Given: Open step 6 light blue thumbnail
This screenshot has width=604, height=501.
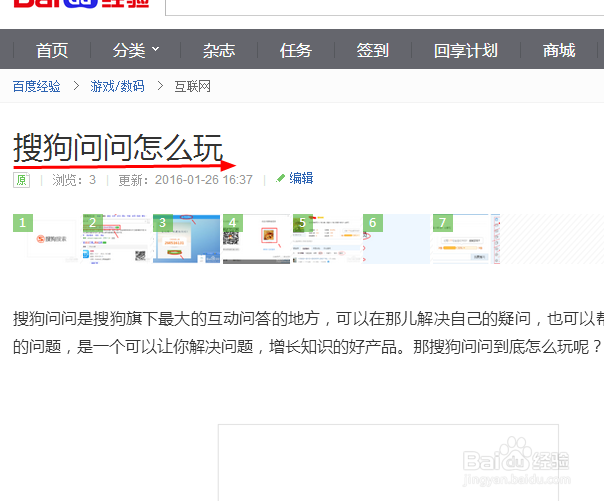Looking at the screenshot, I should [396, 239].
